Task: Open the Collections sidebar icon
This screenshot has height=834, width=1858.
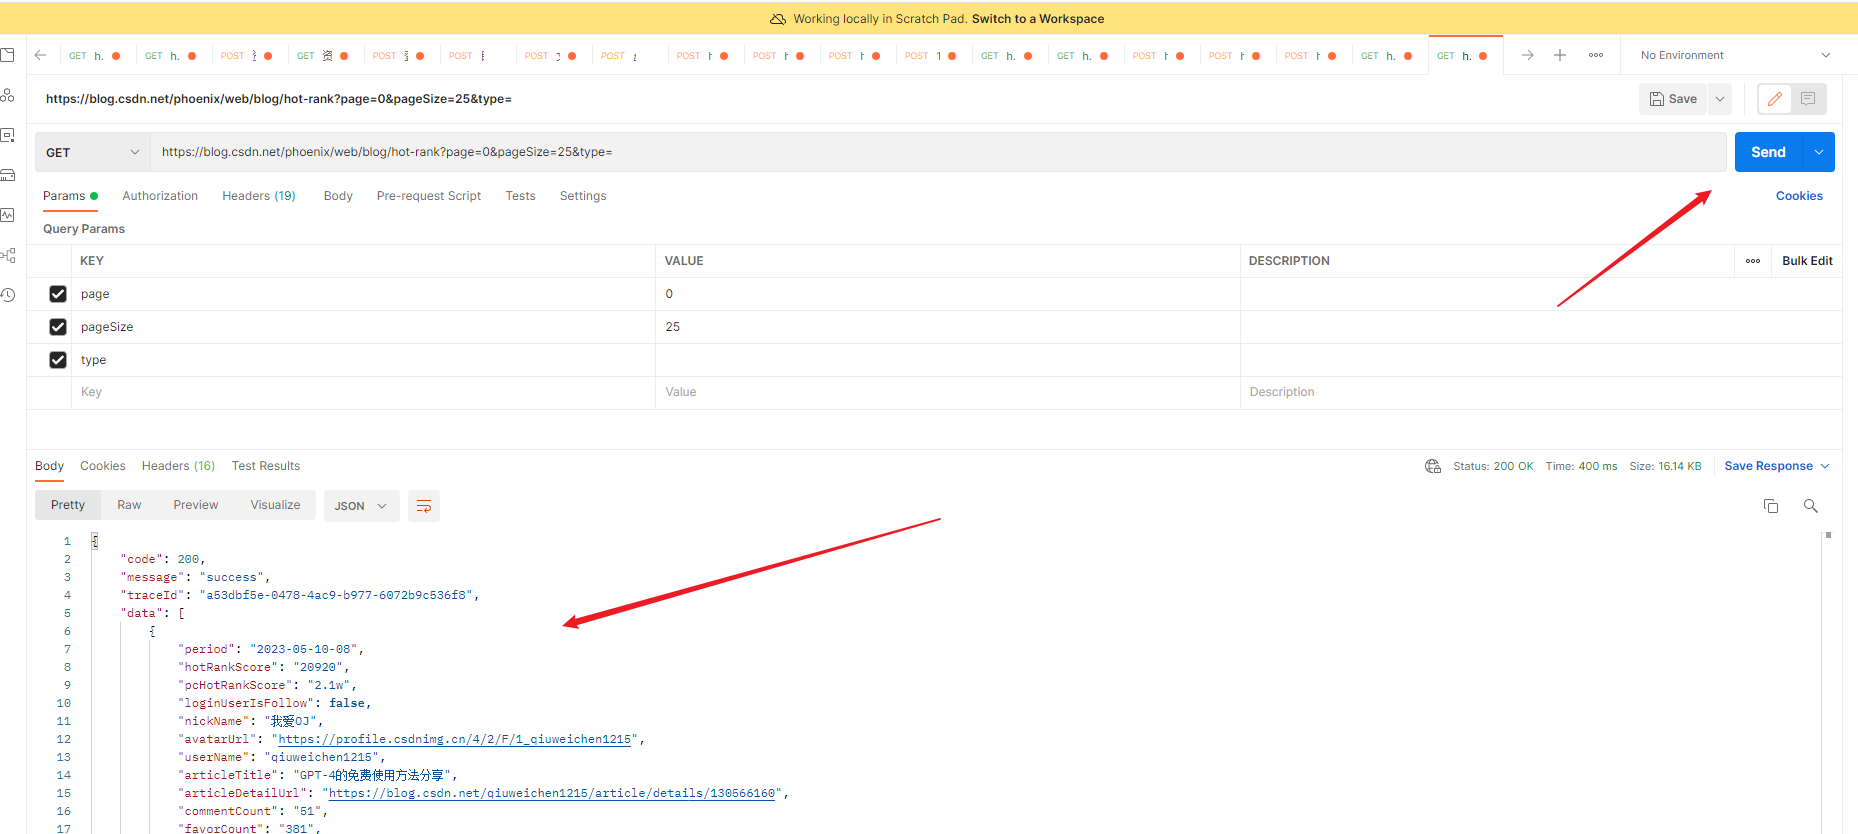Action: click(8, 55)
